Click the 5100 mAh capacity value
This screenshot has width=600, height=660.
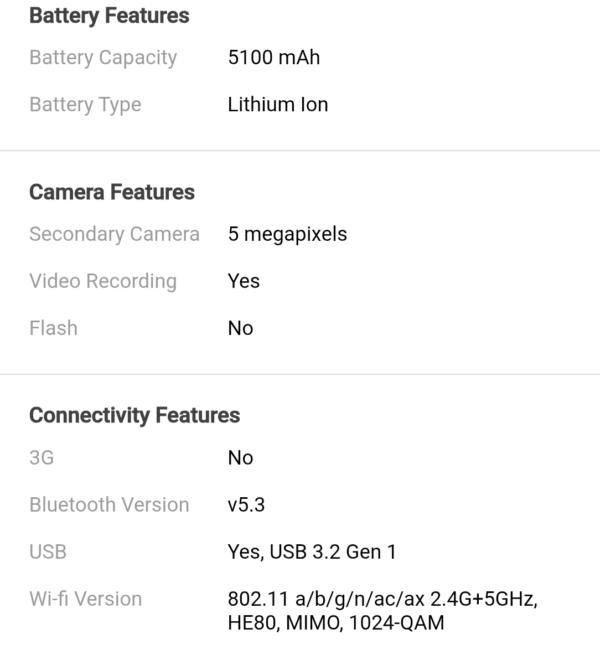coord(274,58)
